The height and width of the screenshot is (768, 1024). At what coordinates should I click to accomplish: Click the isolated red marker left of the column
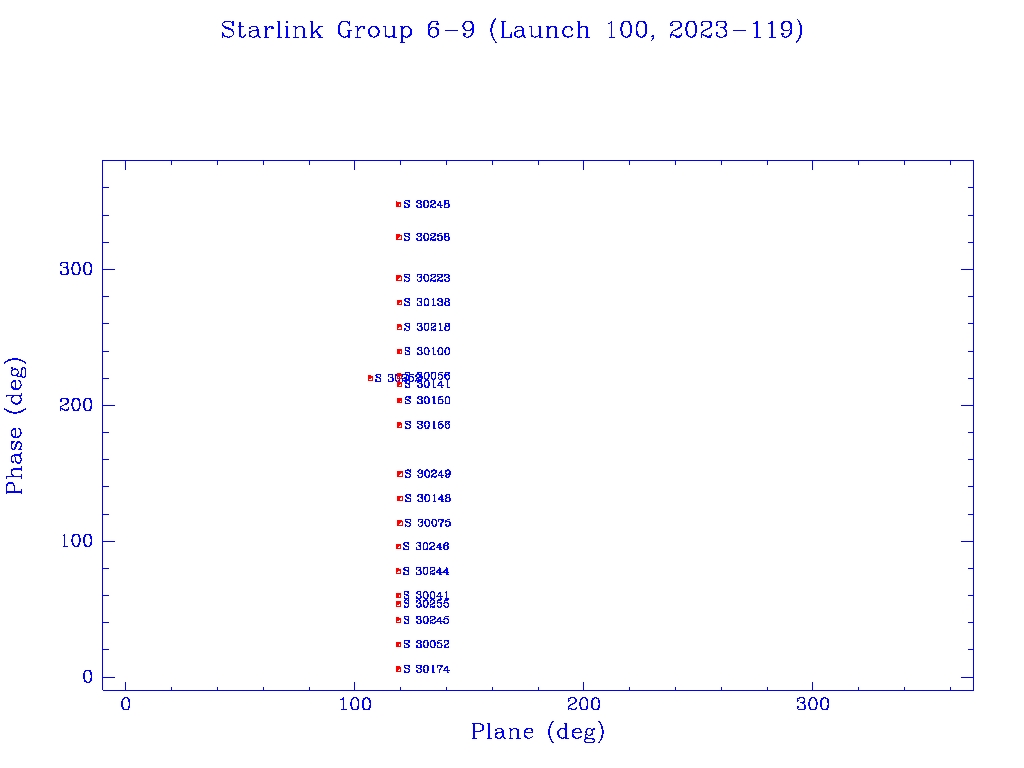(x=370, y=378)
